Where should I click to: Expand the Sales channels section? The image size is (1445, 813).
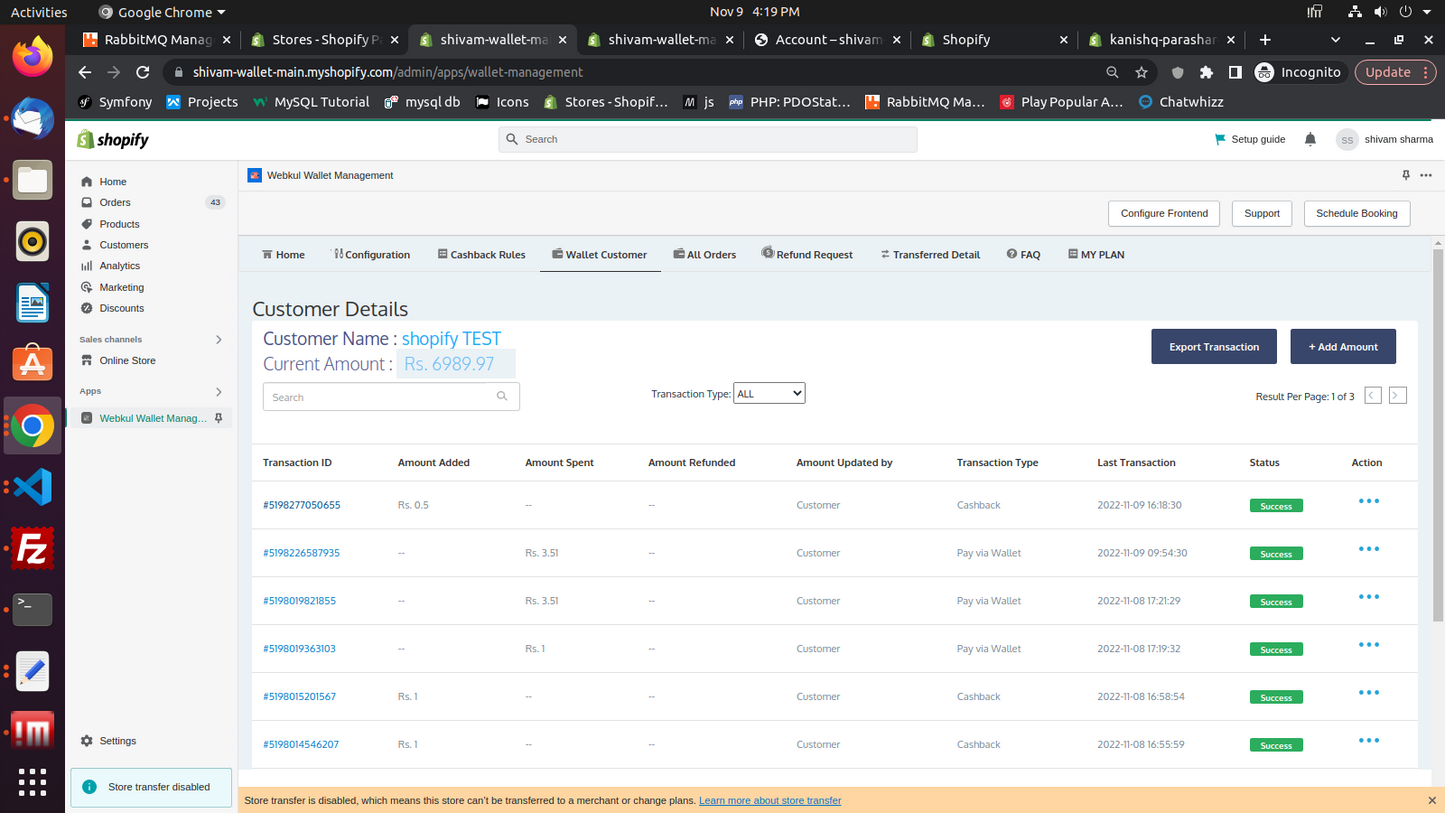(219, 340)
